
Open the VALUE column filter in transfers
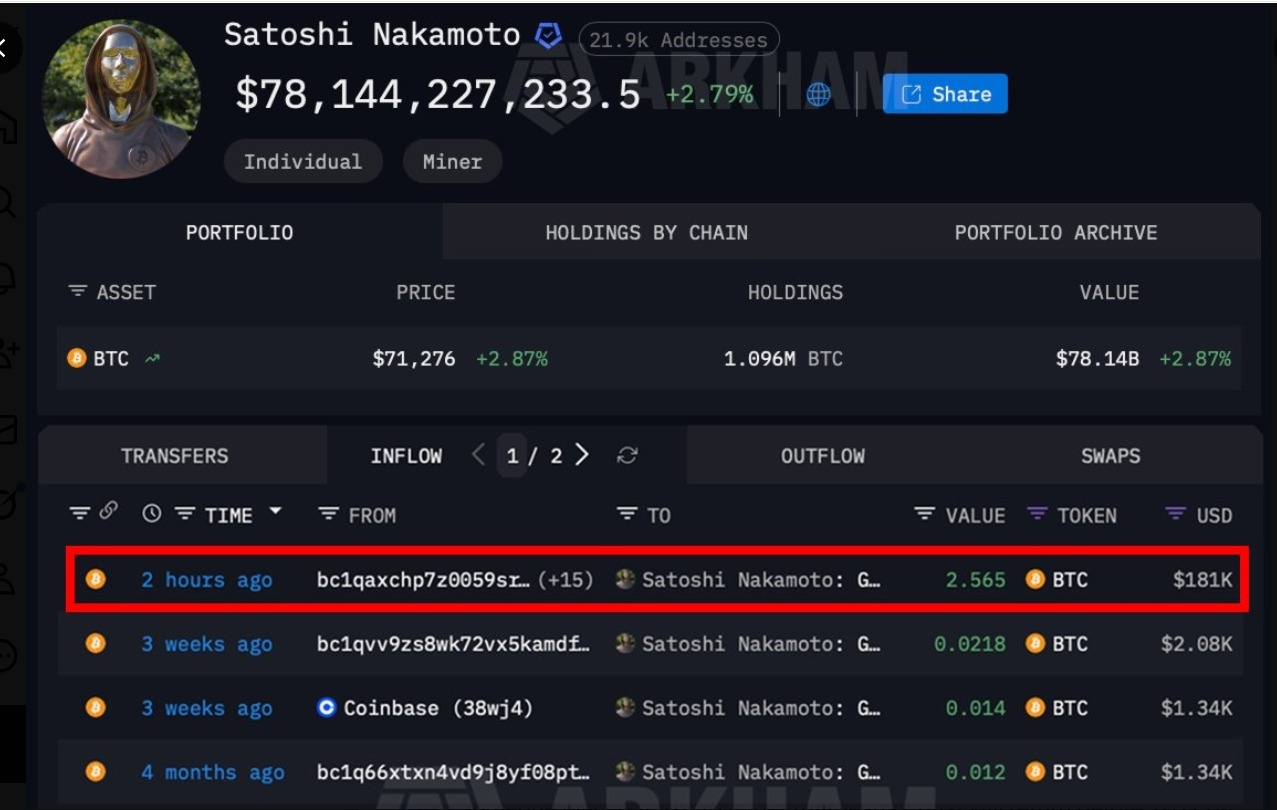924,514
